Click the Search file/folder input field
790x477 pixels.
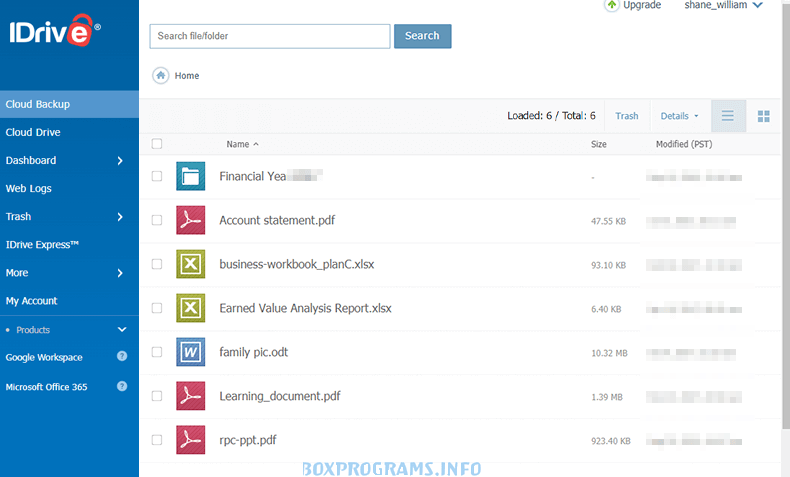click(x=269, y=36)
